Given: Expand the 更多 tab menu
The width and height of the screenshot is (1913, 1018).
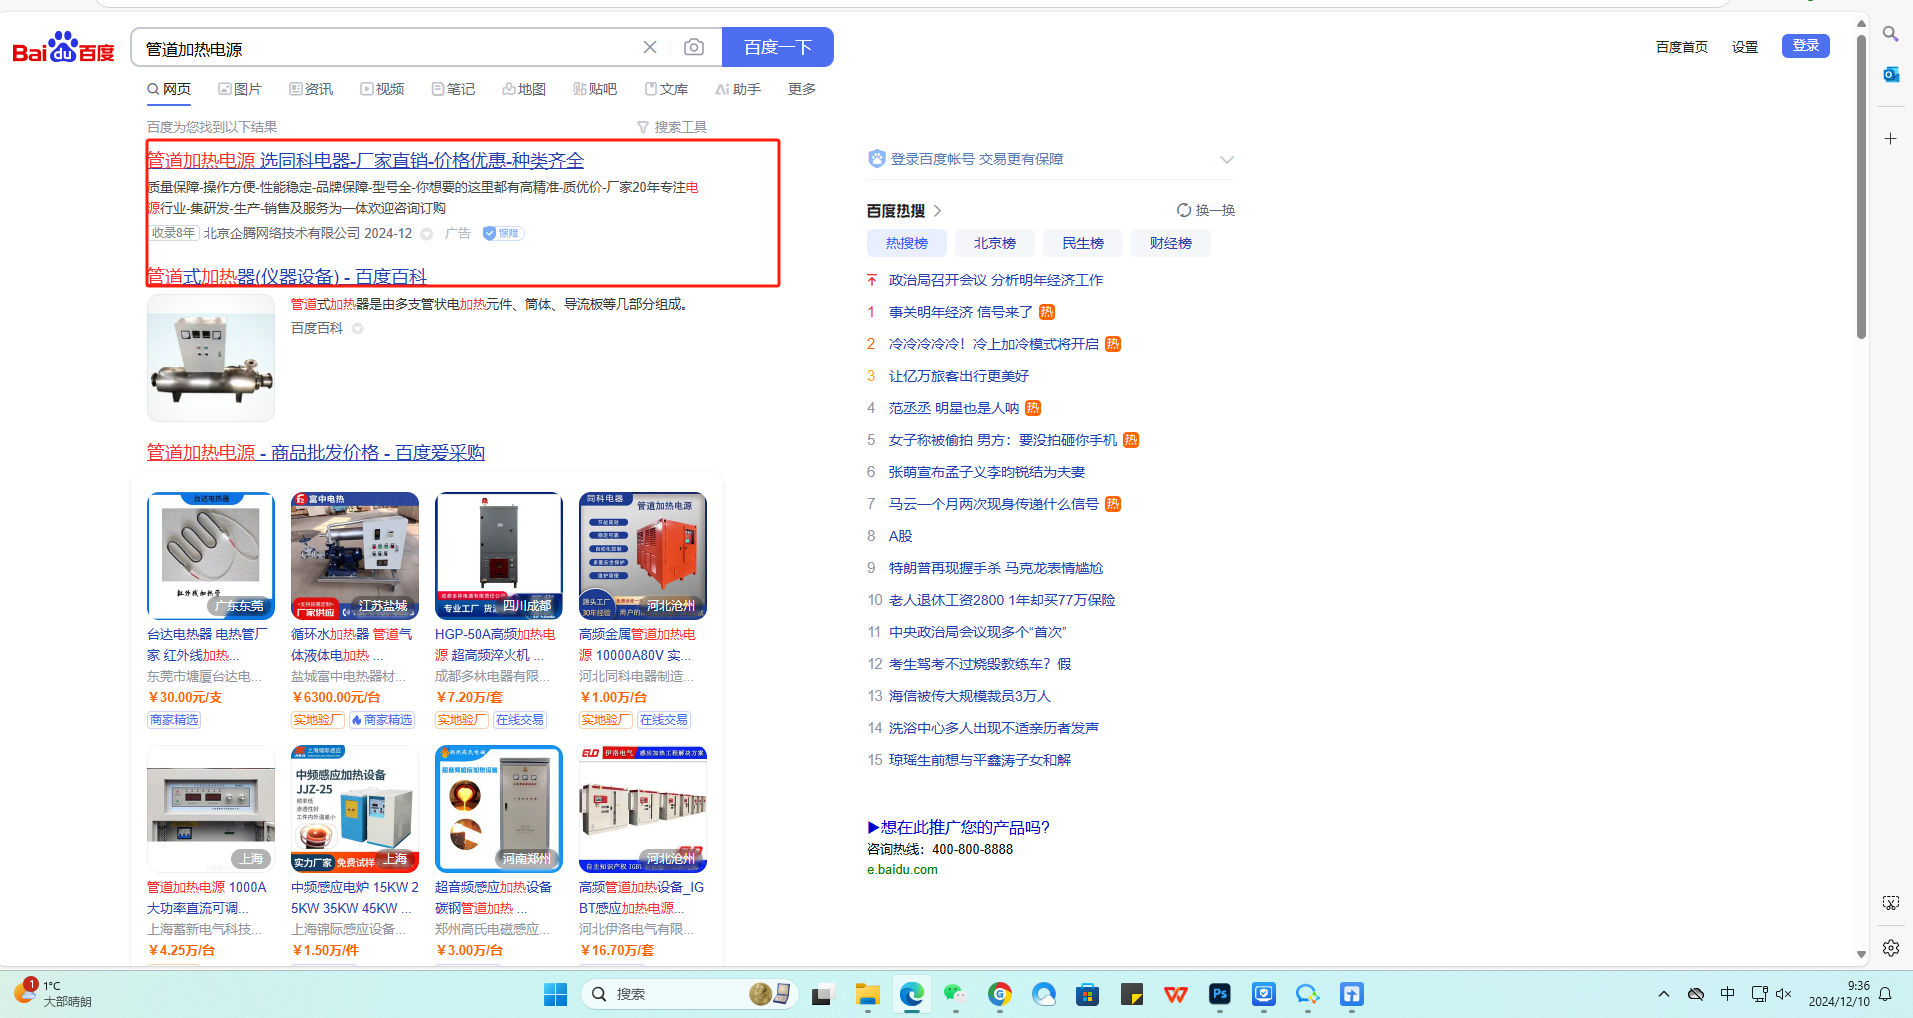Looking at the screenshot, I should tap(802, 89).
